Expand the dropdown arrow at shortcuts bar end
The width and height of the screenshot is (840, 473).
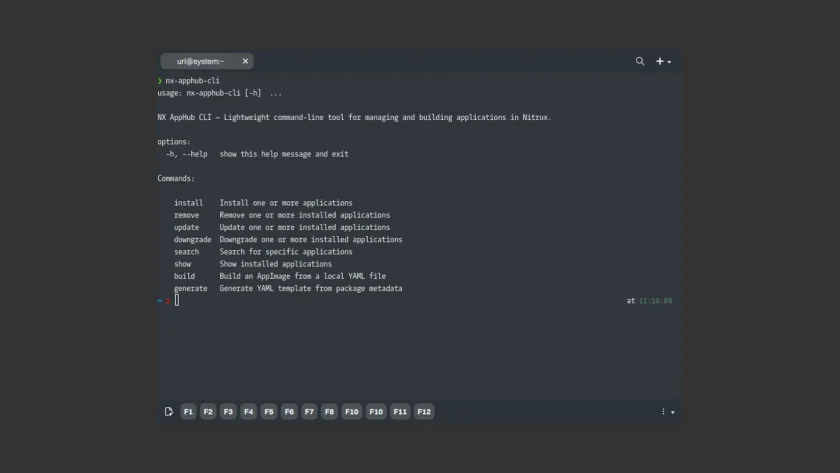click(673, 412)
